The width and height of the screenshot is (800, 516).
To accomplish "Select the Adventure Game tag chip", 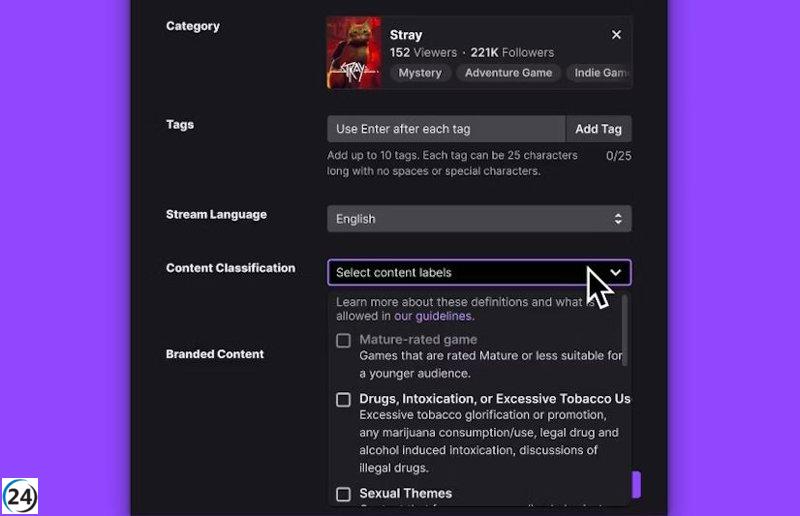I will [508, 73].
